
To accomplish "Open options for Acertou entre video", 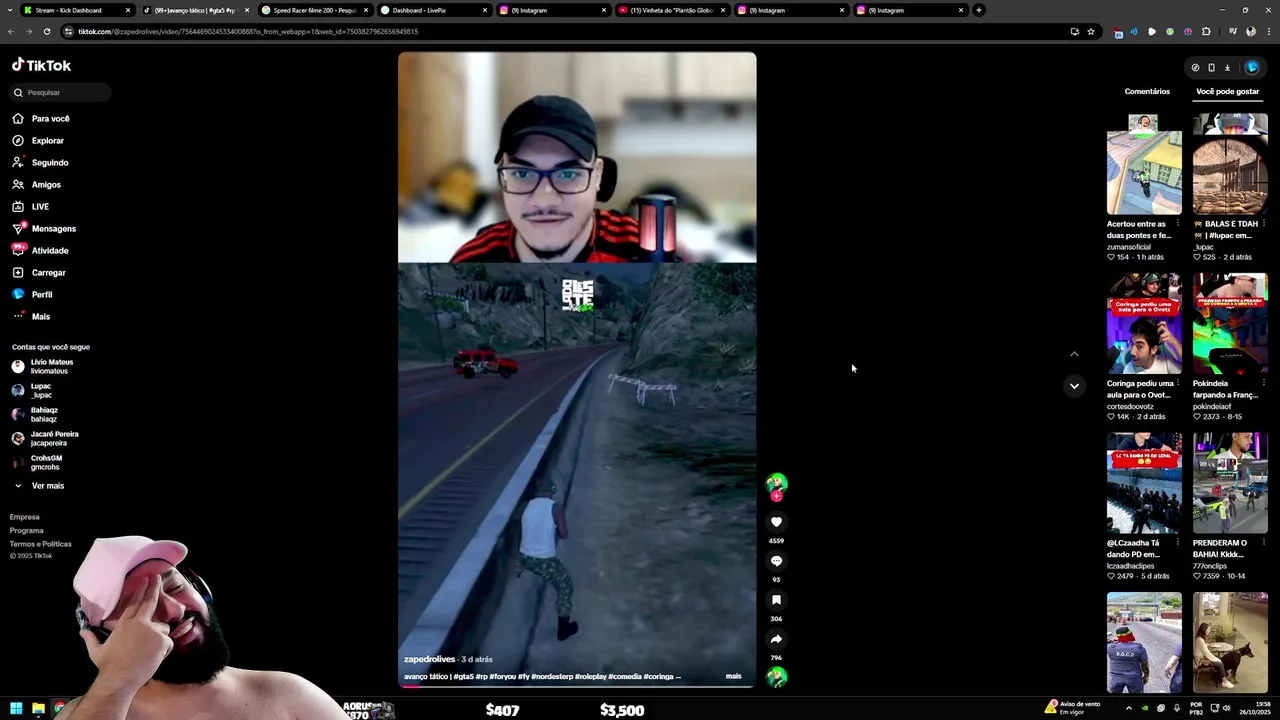I will point(1177,224).
